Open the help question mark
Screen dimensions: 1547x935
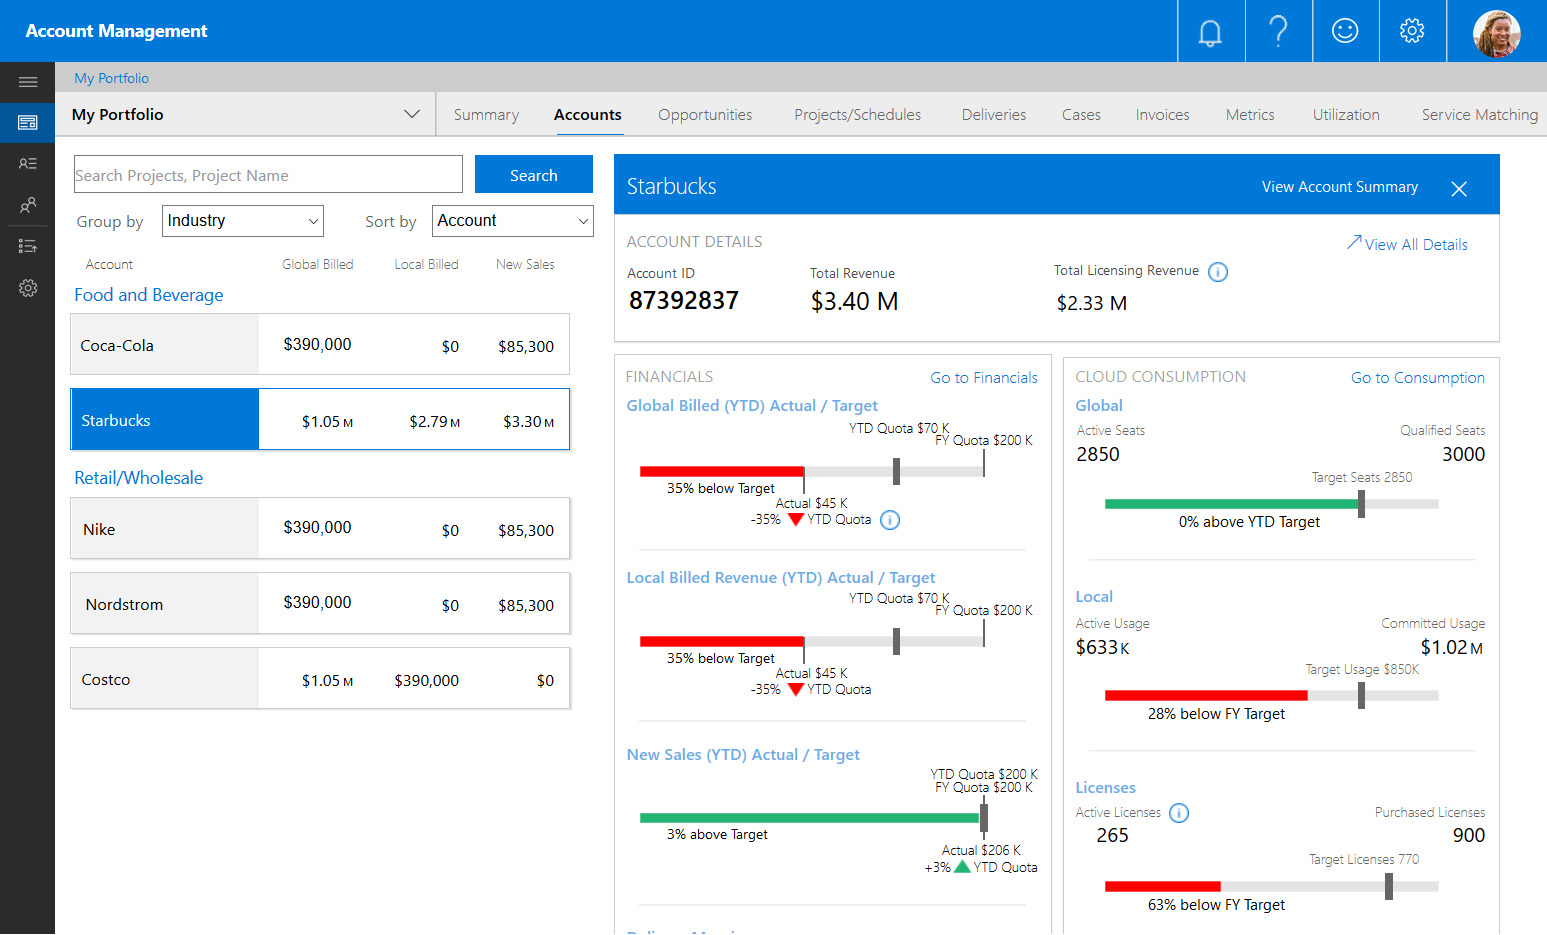click(x=1278, y=31)
